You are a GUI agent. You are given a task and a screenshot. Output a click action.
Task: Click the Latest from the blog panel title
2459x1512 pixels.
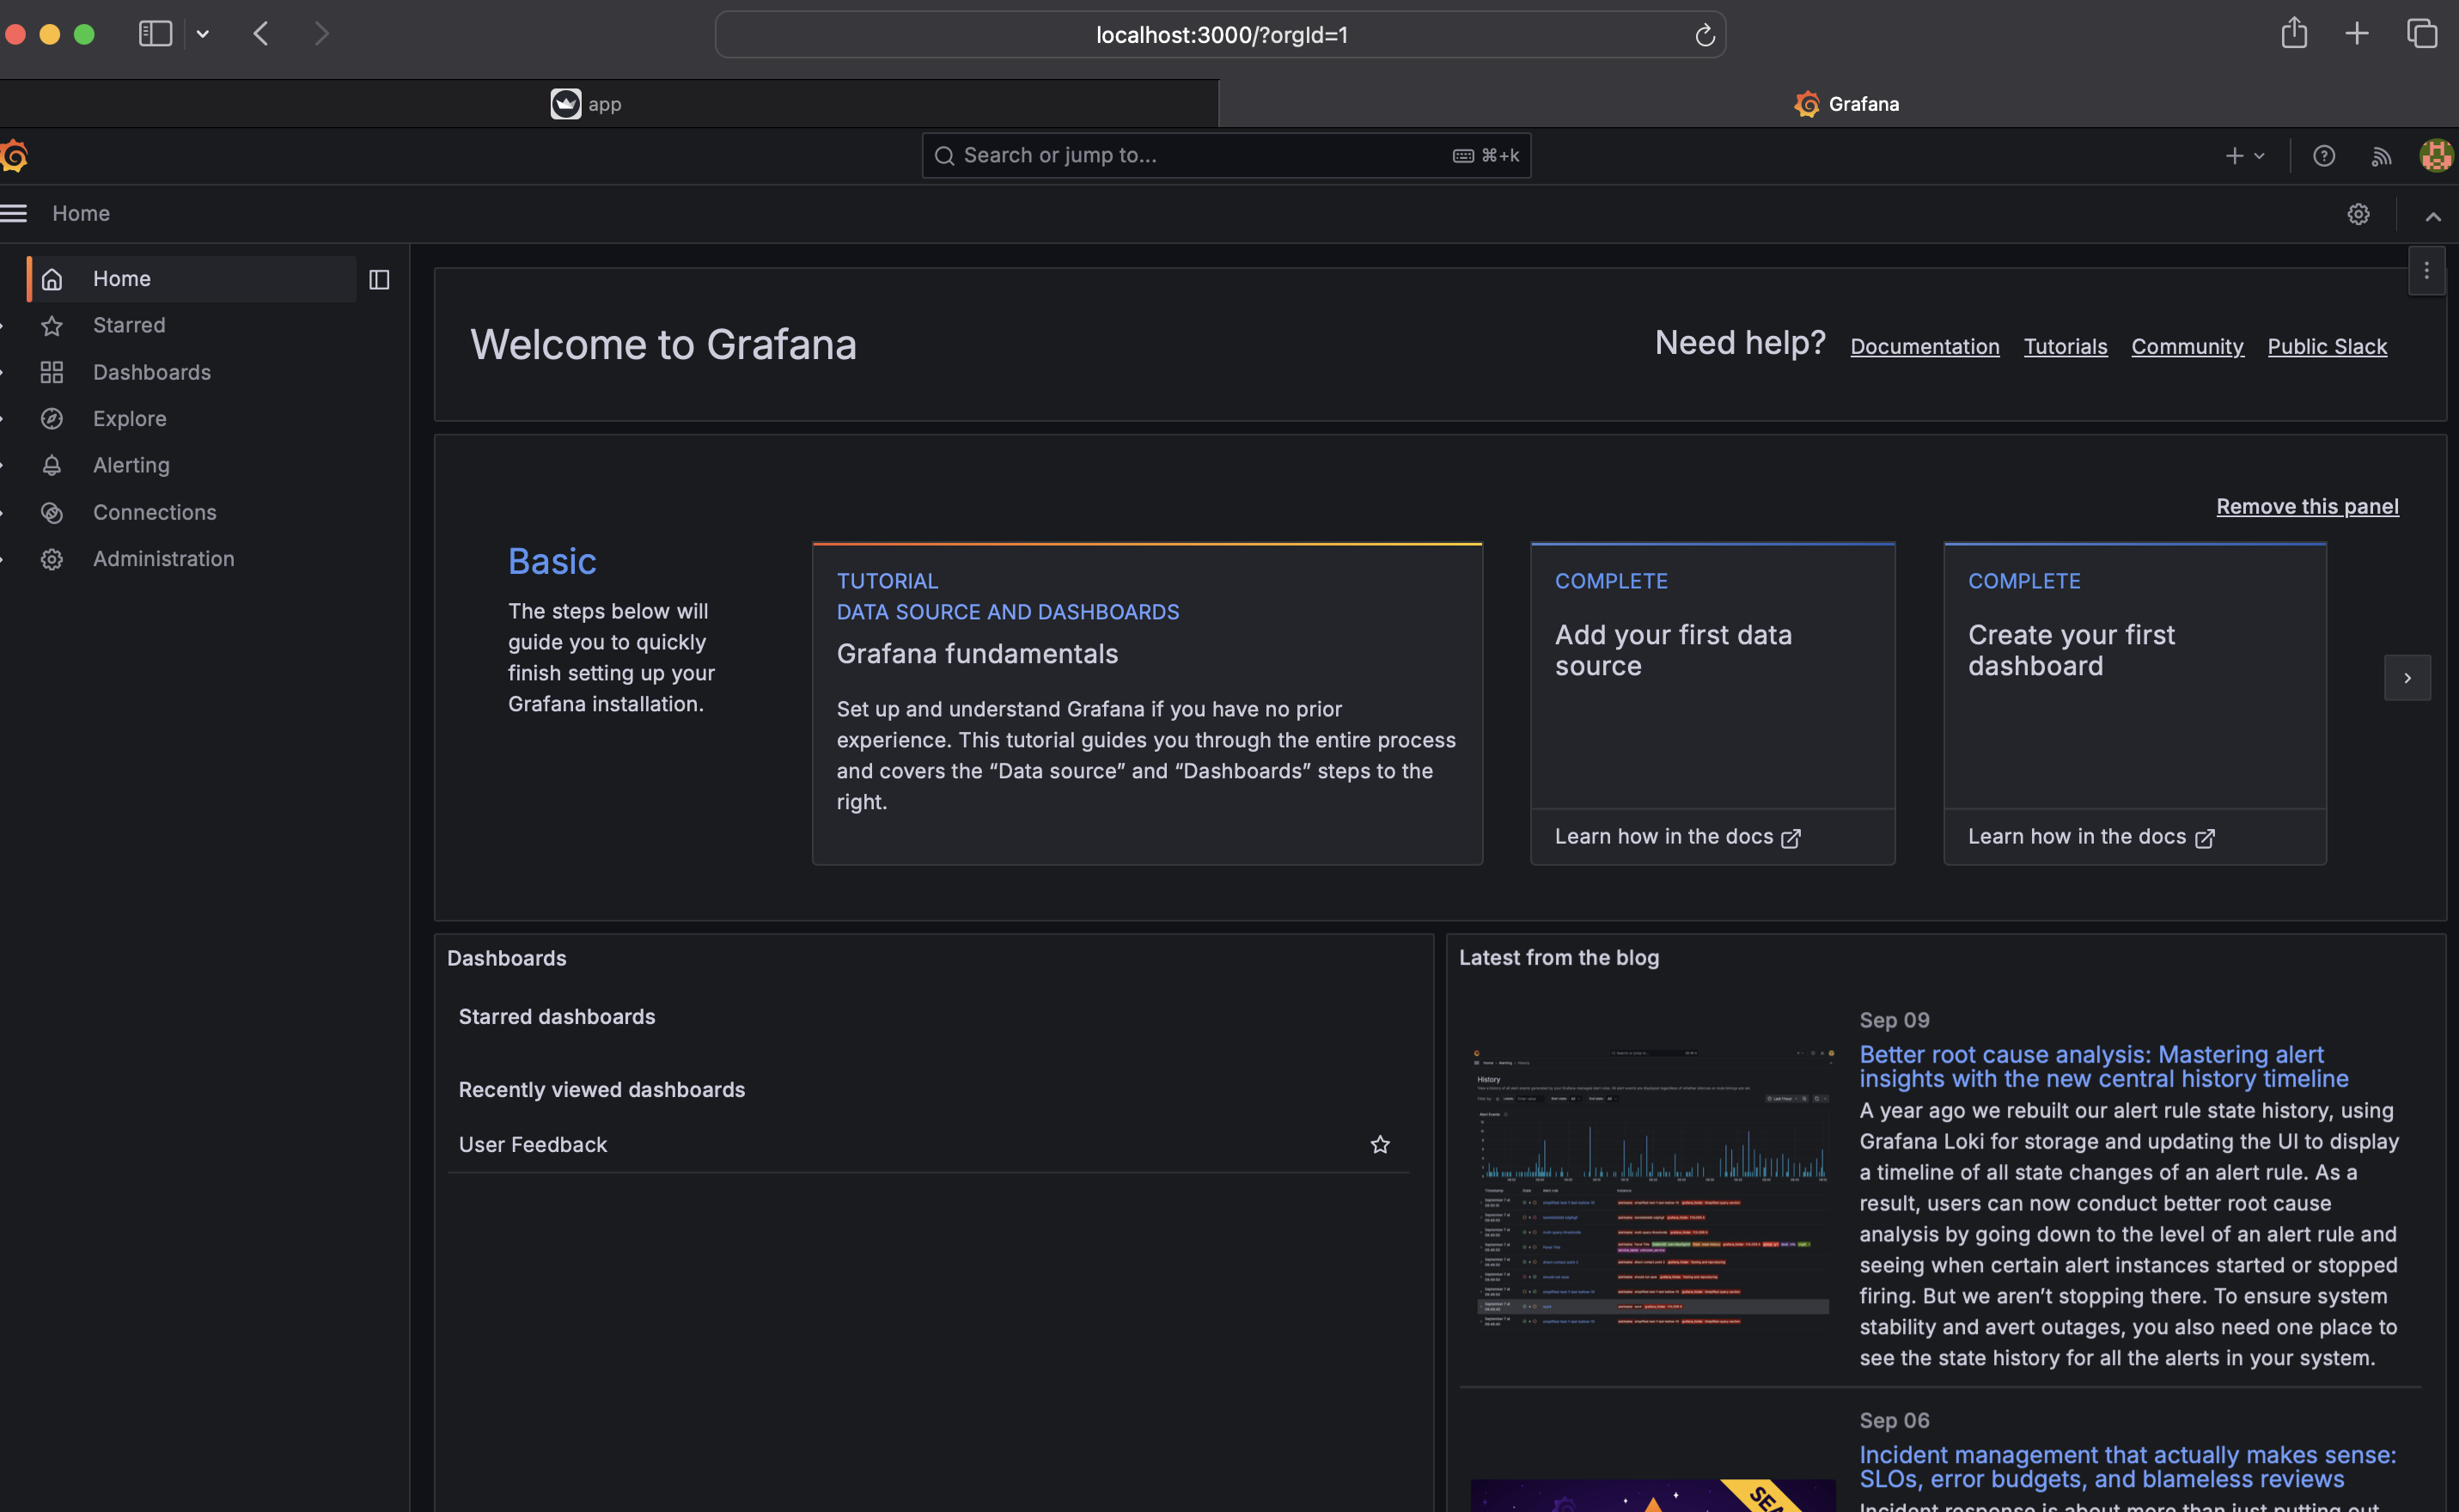coord(1558,958)
